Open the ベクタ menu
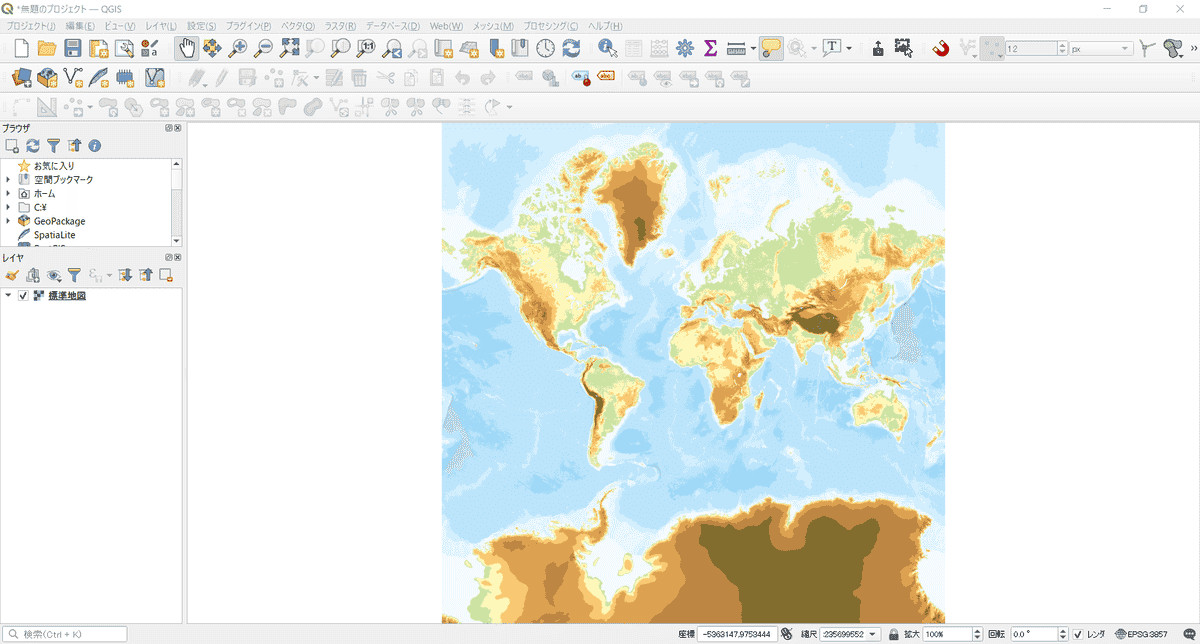Viewport: 1200px width, 644px height. [297, 25]
